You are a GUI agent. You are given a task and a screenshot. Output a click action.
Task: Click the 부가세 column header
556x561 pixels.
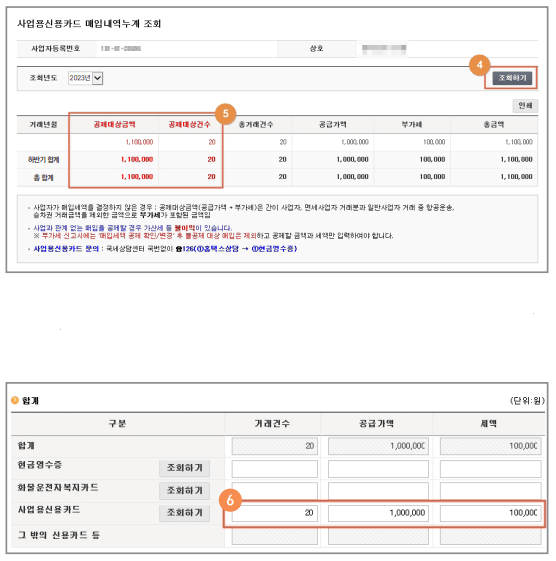tap(411, 125)
